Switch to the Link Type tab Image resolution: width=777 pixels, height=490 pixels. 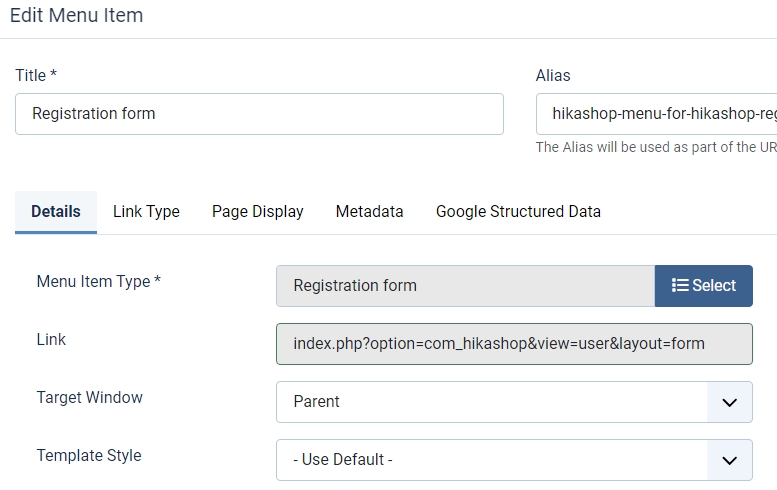(146, 212)
